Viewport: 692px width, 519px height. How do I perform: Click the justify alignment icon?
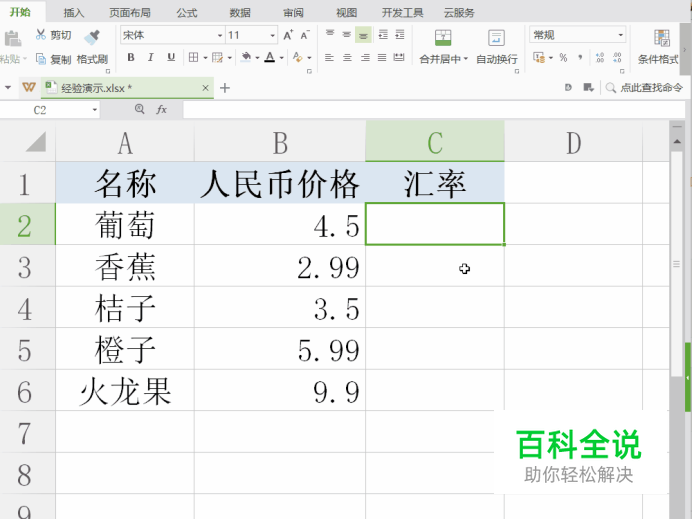click(x=382, y=57)
